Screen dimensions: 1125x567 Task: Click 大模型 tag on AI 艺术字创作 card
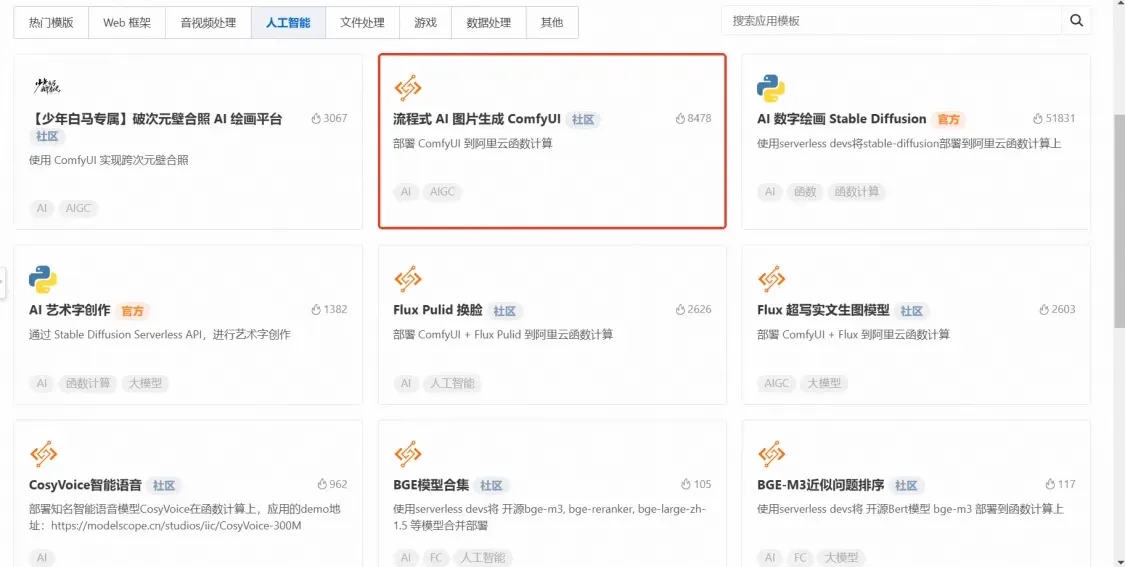click(145, 383)
